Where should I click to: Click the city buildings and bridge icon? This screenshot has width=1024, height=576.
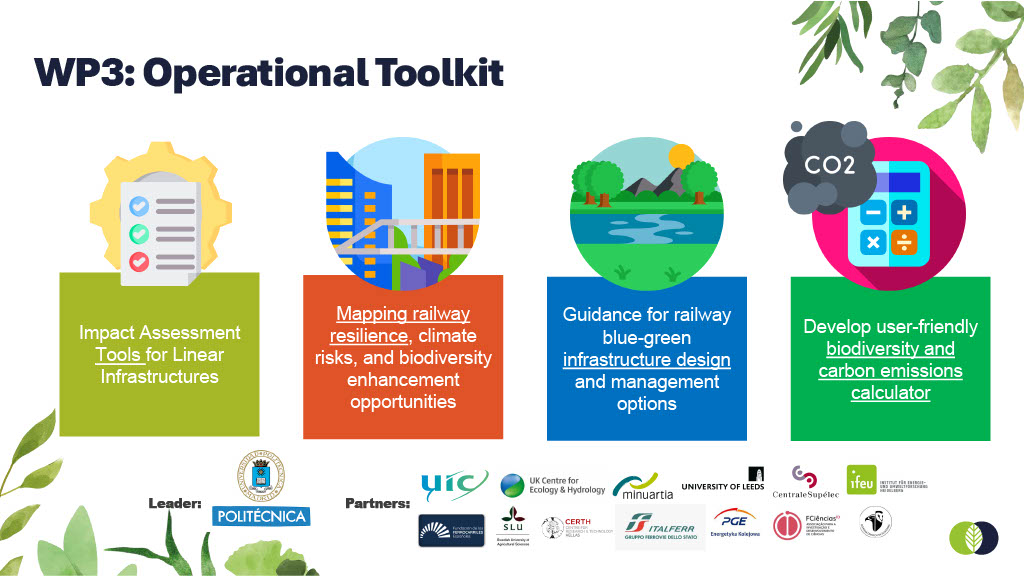tap(403, 214)
